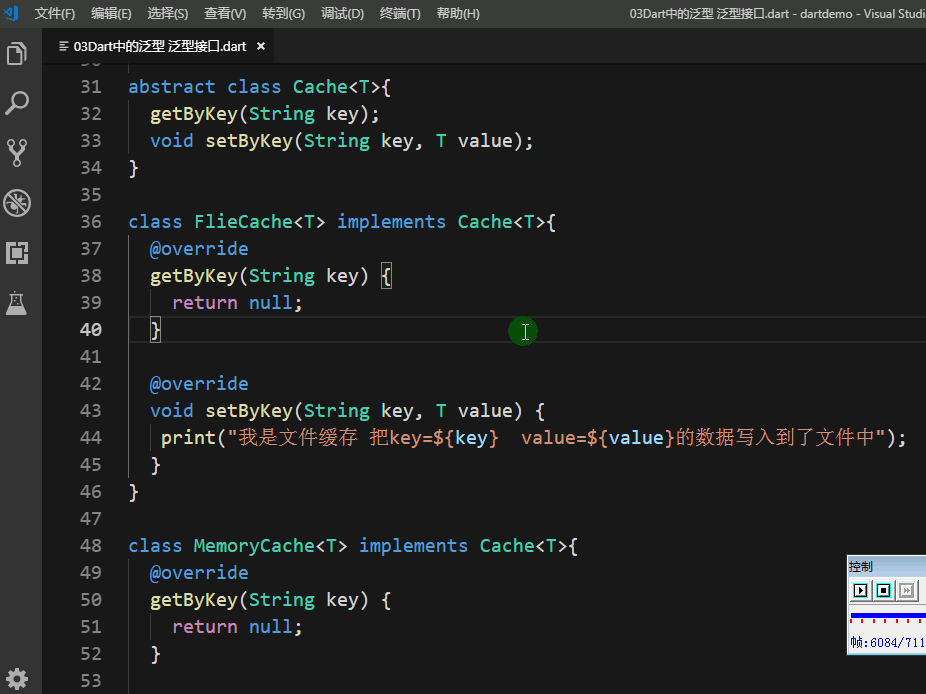Open the Test flask view

click(x=17, y=303)
